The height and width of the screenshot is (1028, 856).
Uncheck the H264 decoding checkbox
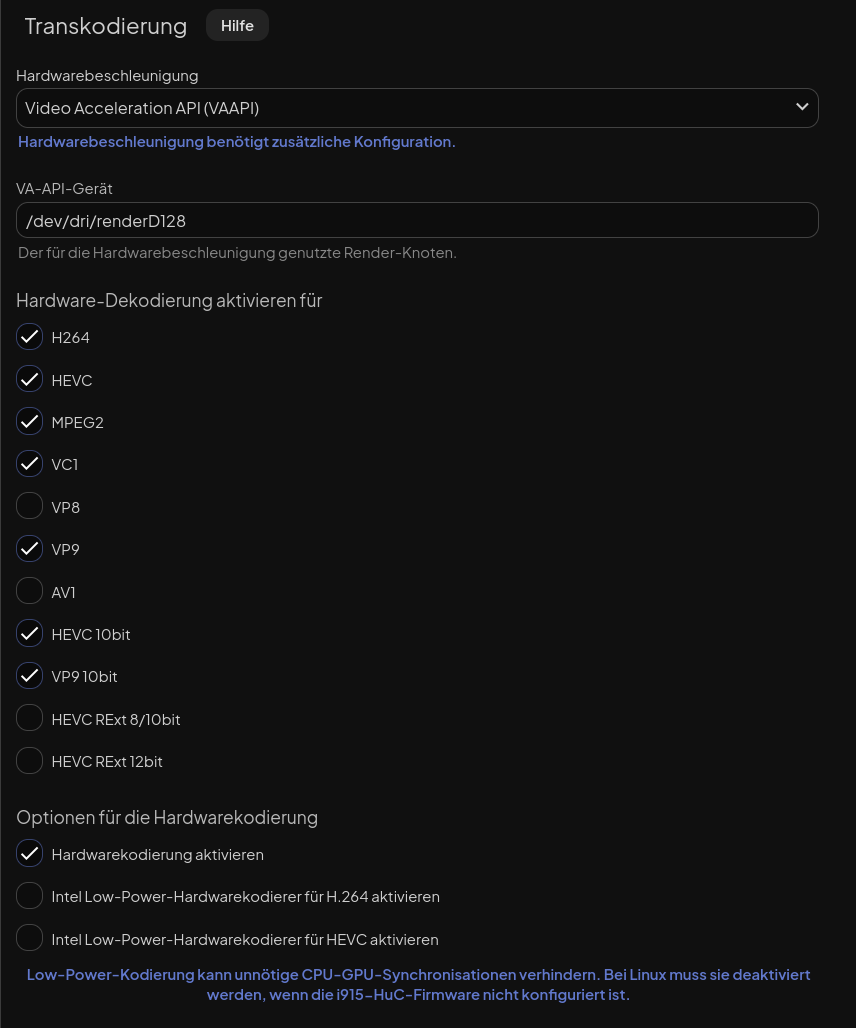[30, 337]
